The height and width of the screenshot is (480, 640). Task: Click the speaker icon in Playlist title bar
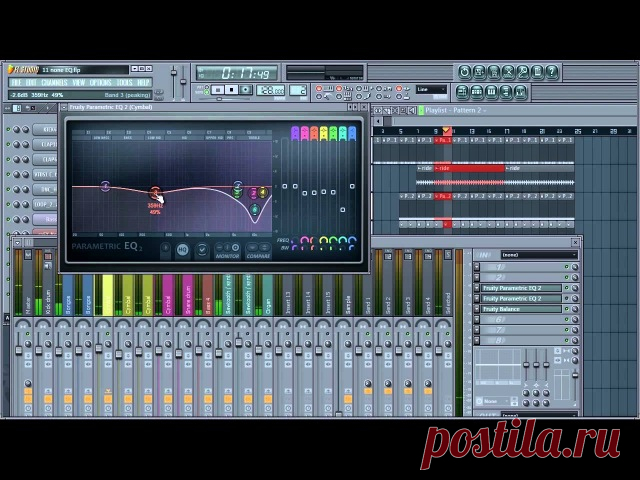click(x=412, y=110)
